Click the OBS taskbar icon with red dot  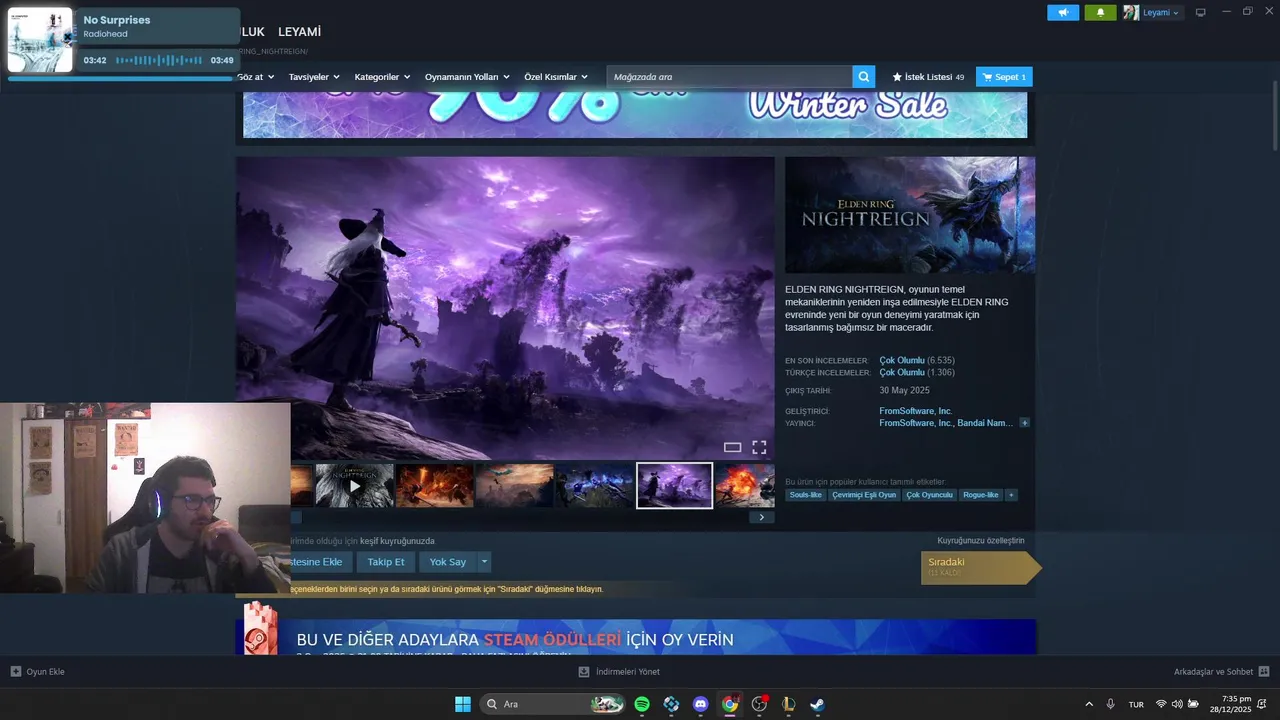pyautogui.click(x=759, y=704)
